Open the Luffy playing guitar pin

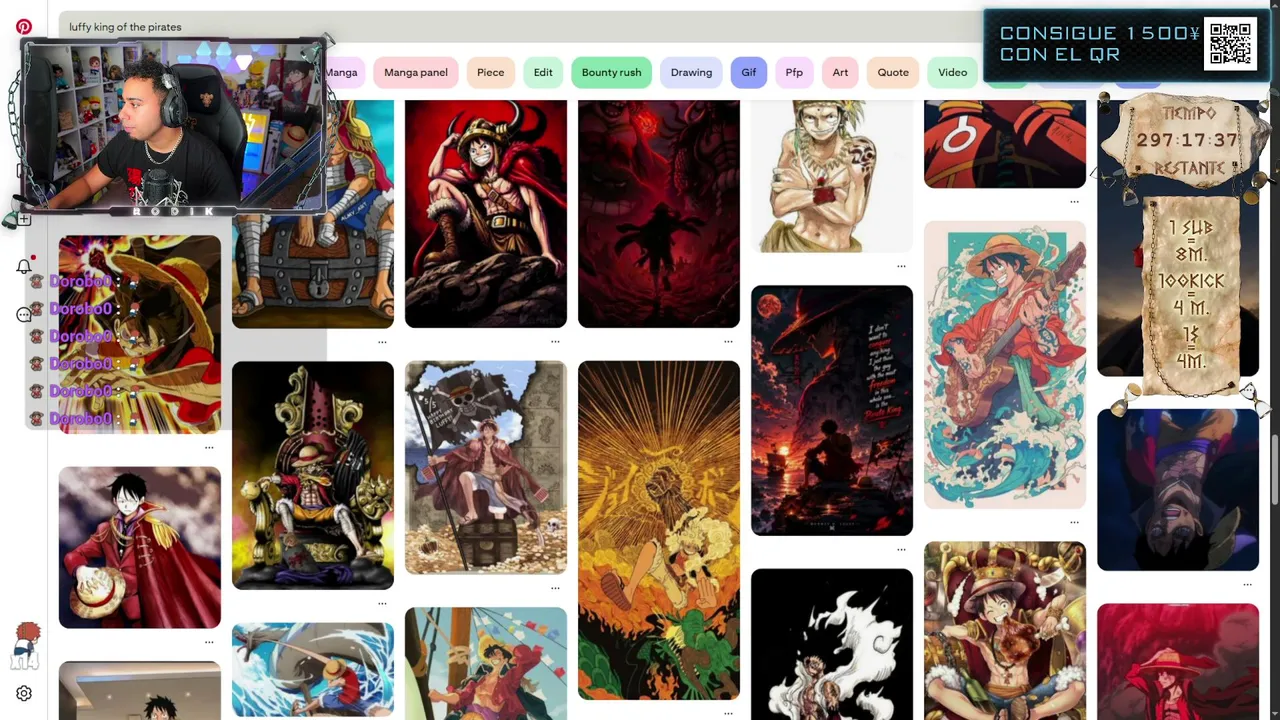click(x=1005, y=365)
